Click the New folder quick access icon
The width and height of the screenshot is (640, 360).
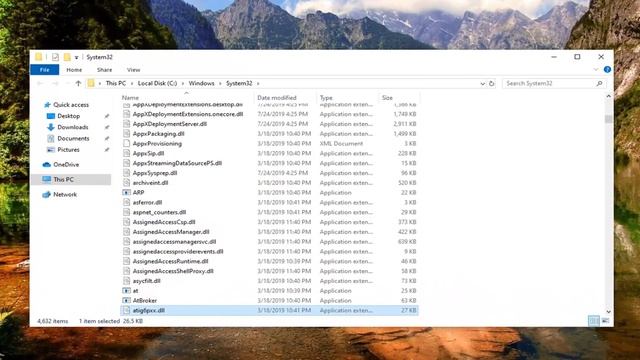coord(67,57)
